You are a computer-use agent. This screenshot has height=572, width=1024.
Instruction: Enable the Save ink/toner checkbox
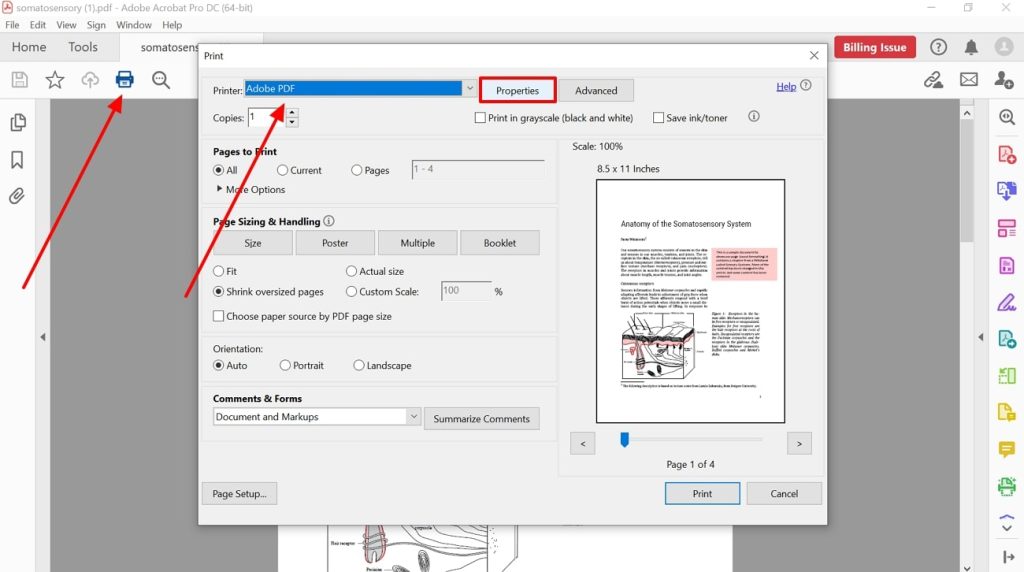(658, 118)
